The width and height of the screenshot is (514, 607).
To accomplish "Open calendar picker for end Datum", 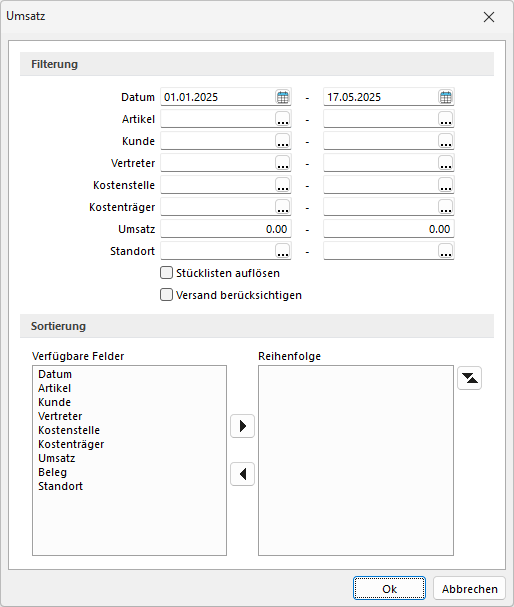I will click(x=446, y=97).
